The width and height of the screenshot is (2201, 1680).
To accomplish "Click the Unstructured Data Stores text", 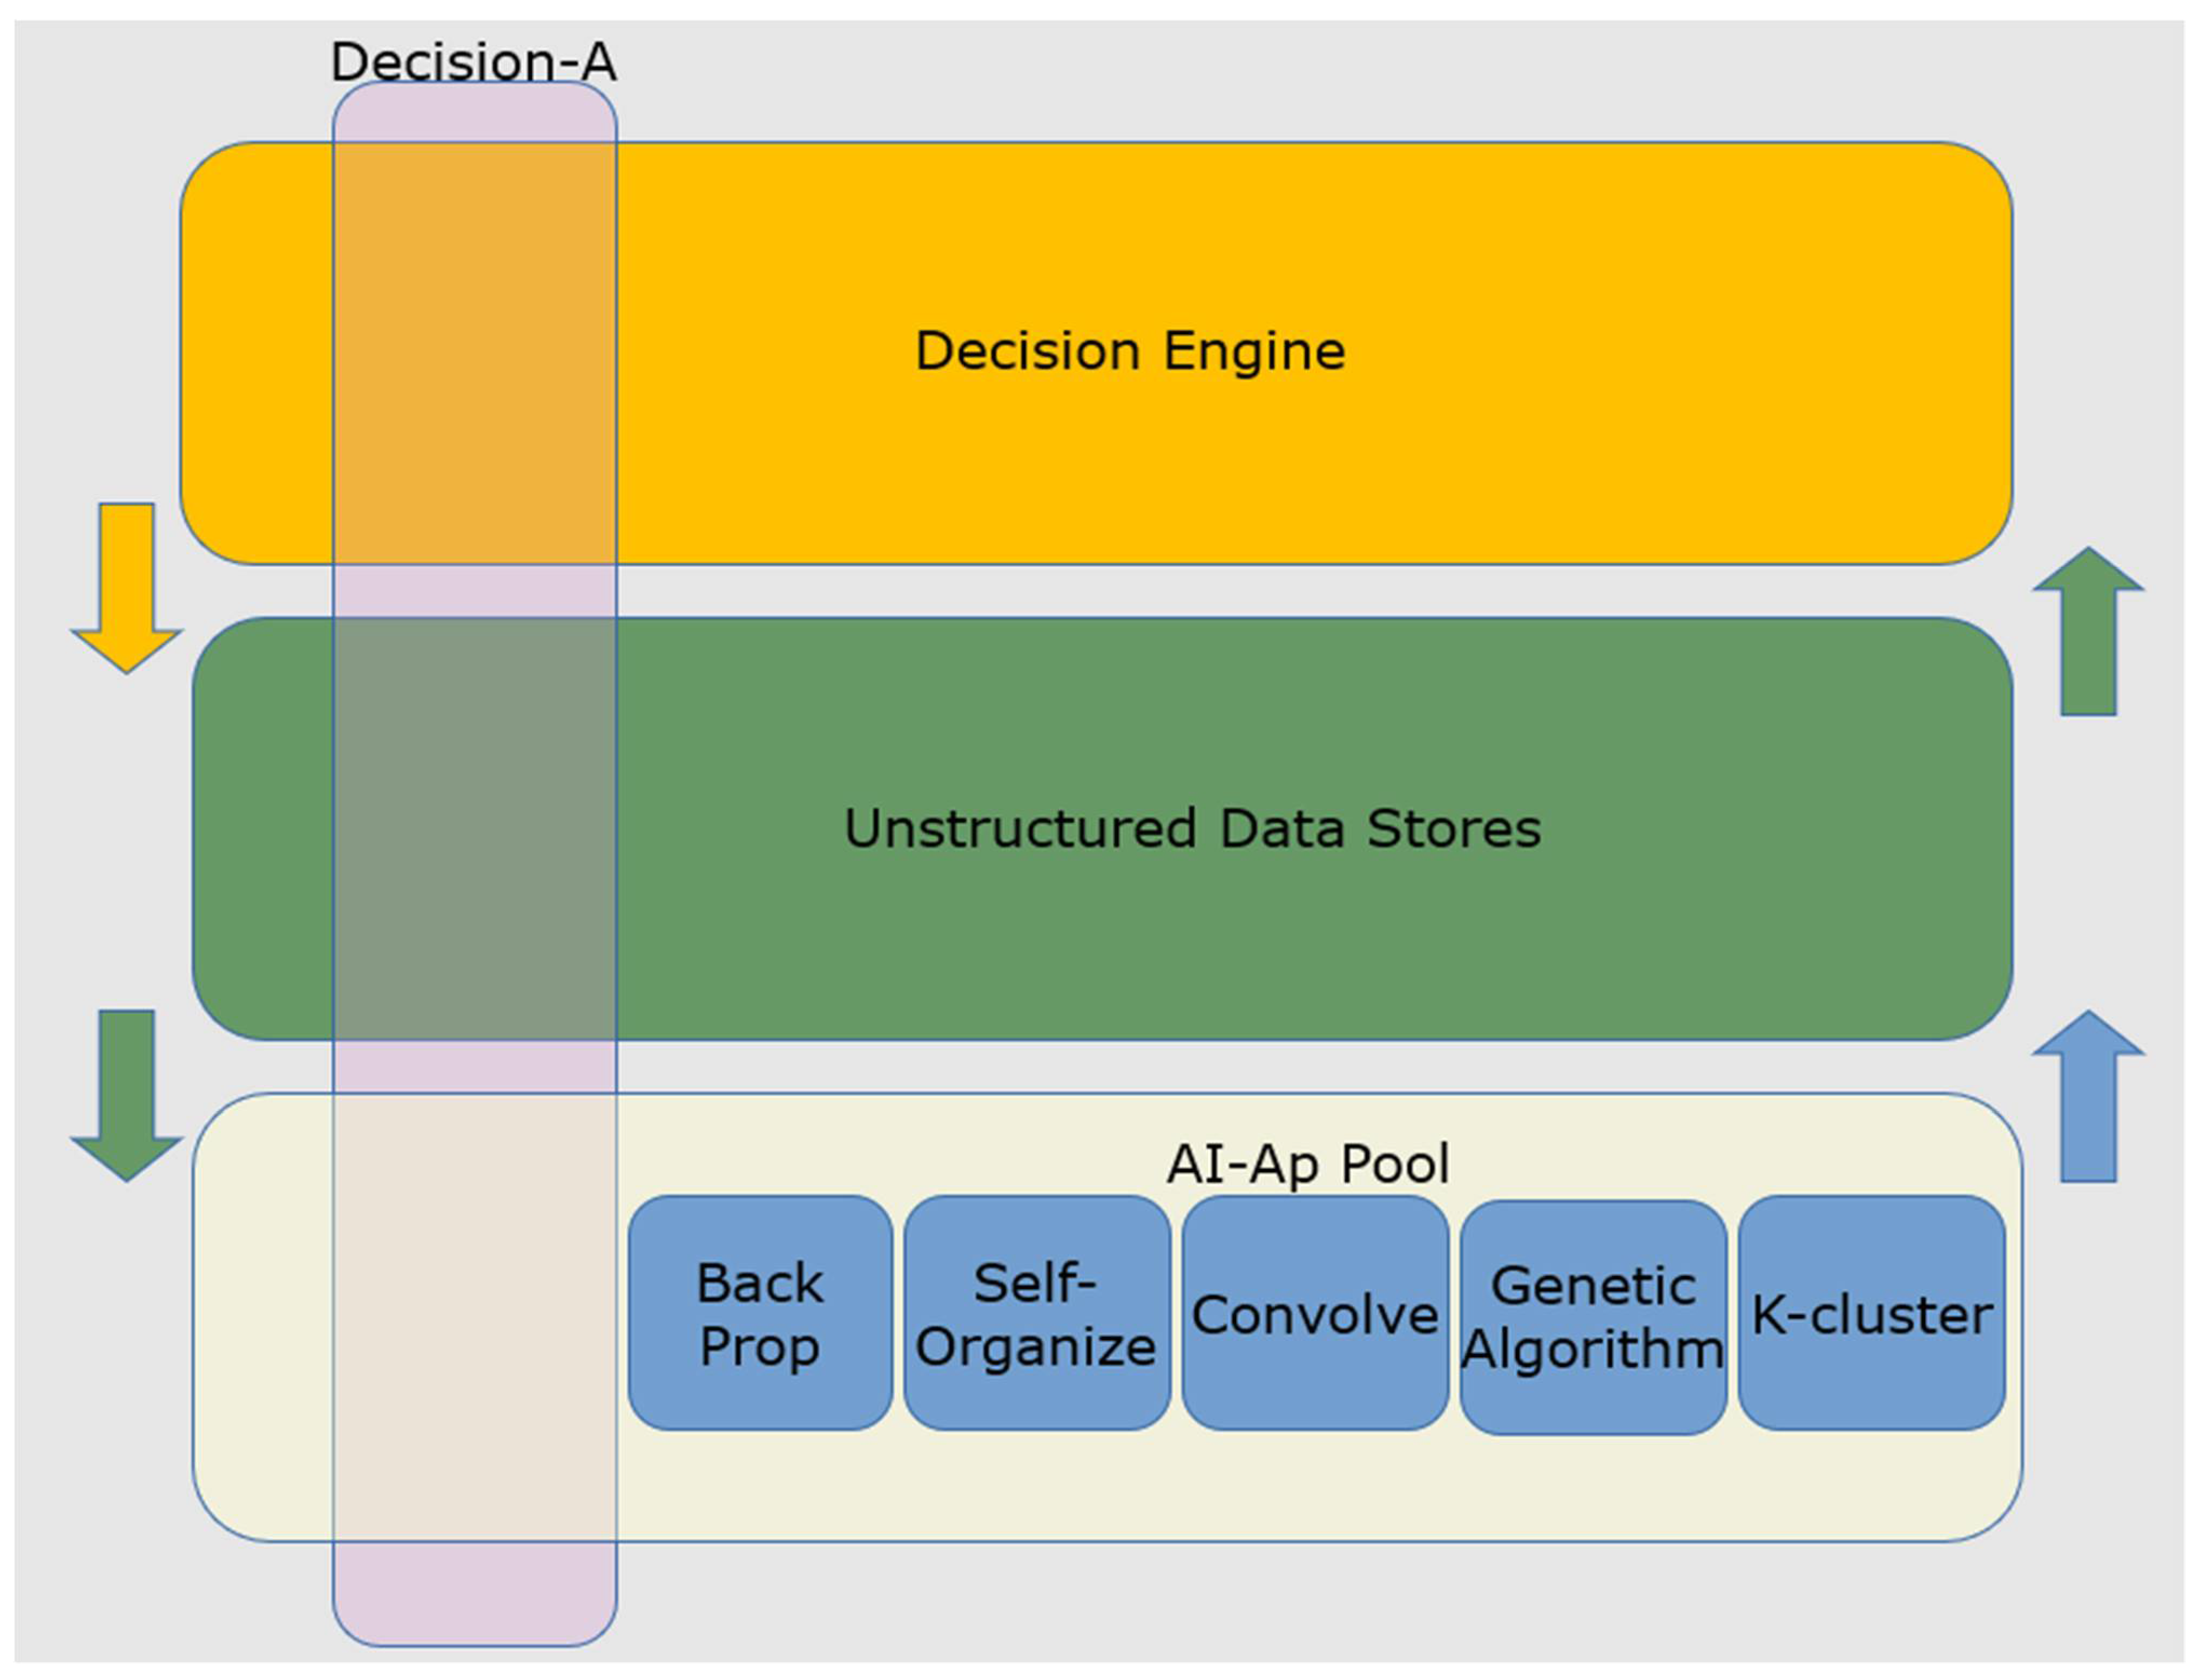I will (x=1192, y=829).
